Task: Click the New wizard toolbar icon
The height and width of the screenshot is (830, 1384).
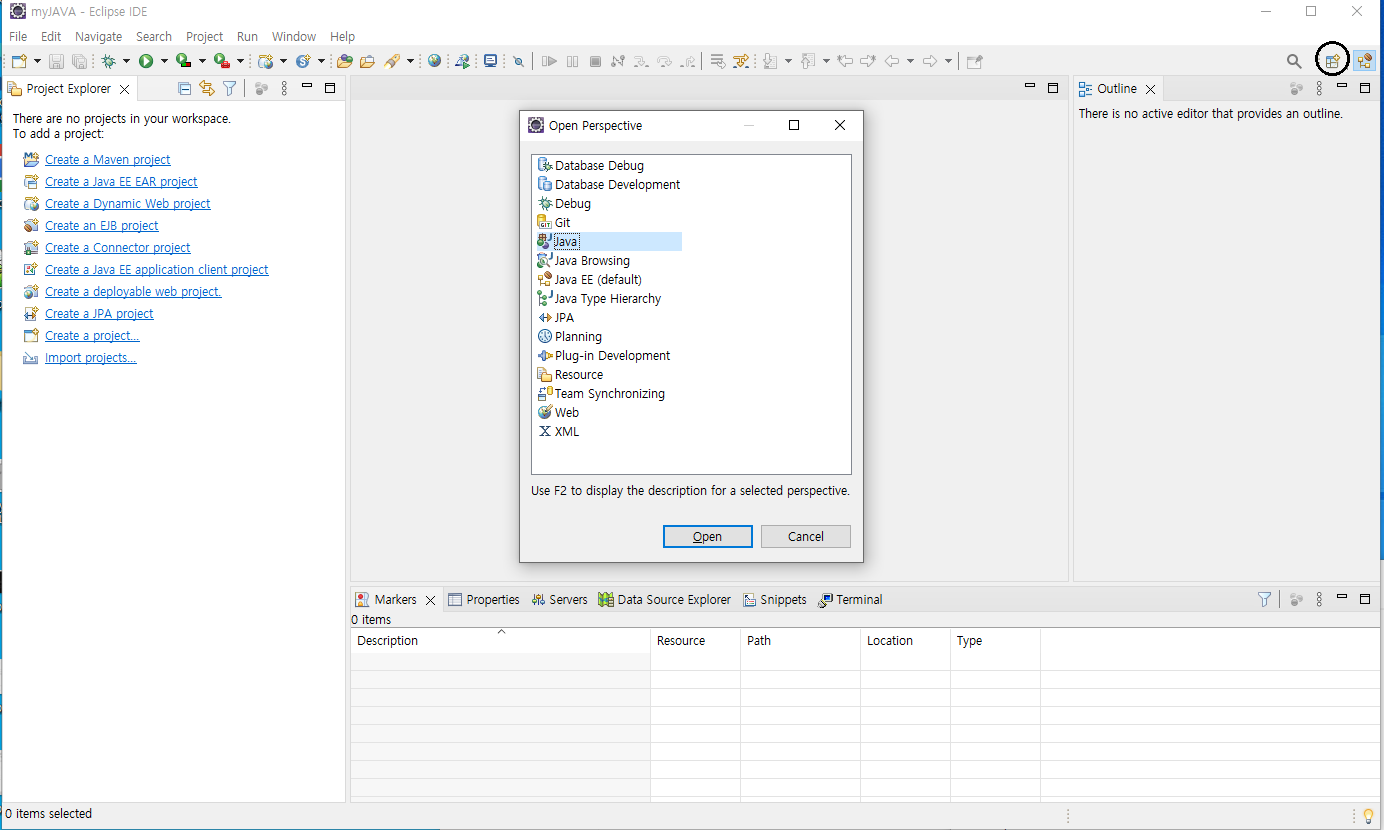Action: (19, 61)
